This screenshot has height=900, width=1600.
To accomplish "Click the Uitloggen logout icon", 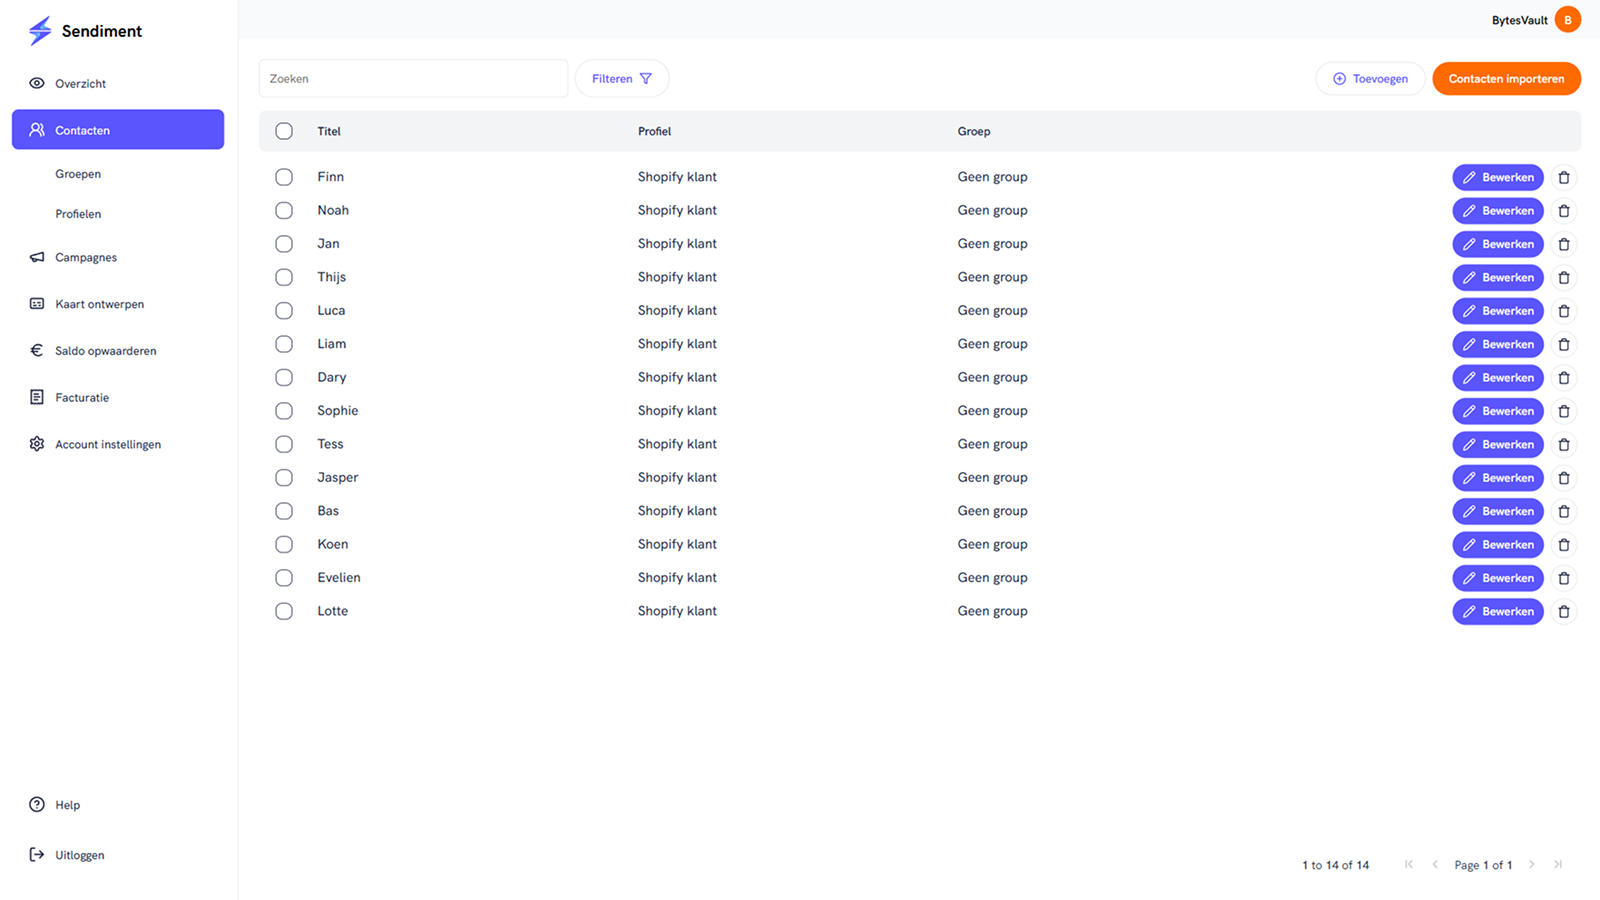I will click(x=37, y=854).
